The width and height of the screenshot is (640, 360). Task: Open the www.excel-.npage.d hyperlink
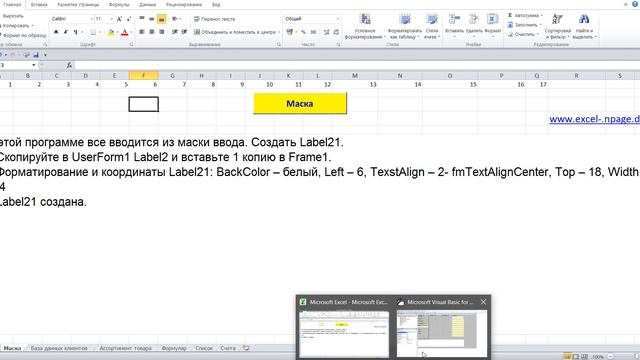click(594, 119)
